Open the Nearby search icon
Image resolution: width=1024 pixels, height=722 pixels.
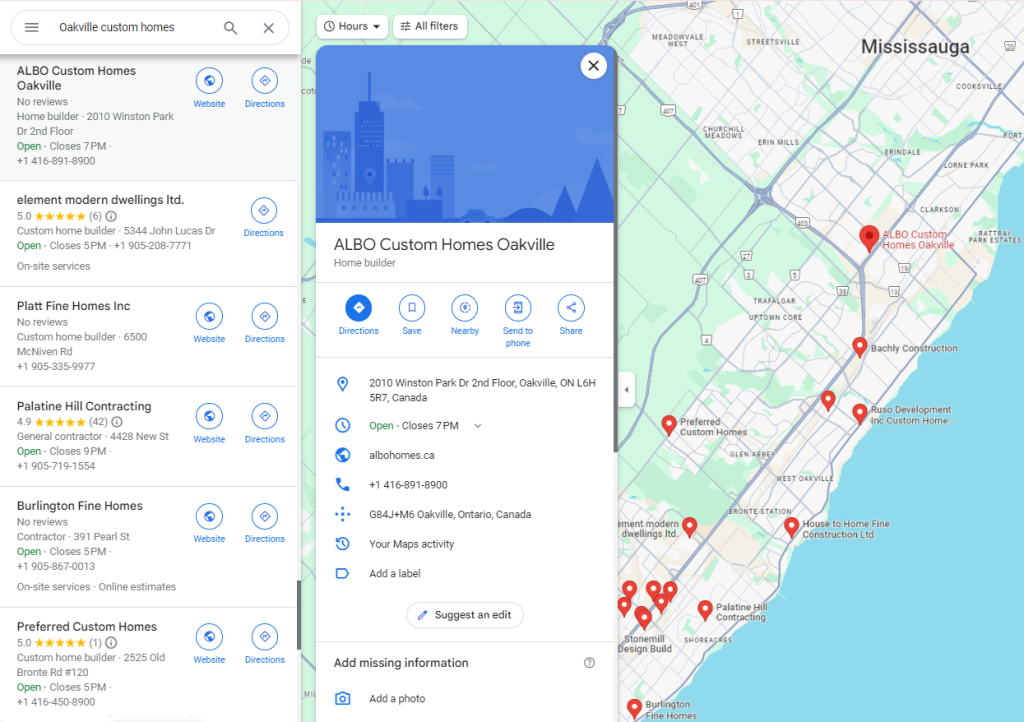(464, 310)
